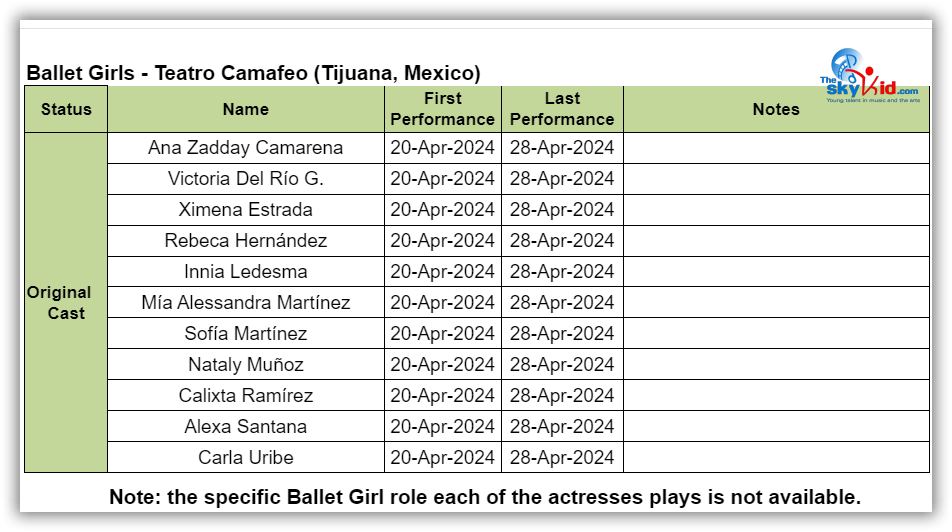Click the Alexa Santana name cell
The height and width of the screenshot is (532, 952).
[x=246, y=426]
